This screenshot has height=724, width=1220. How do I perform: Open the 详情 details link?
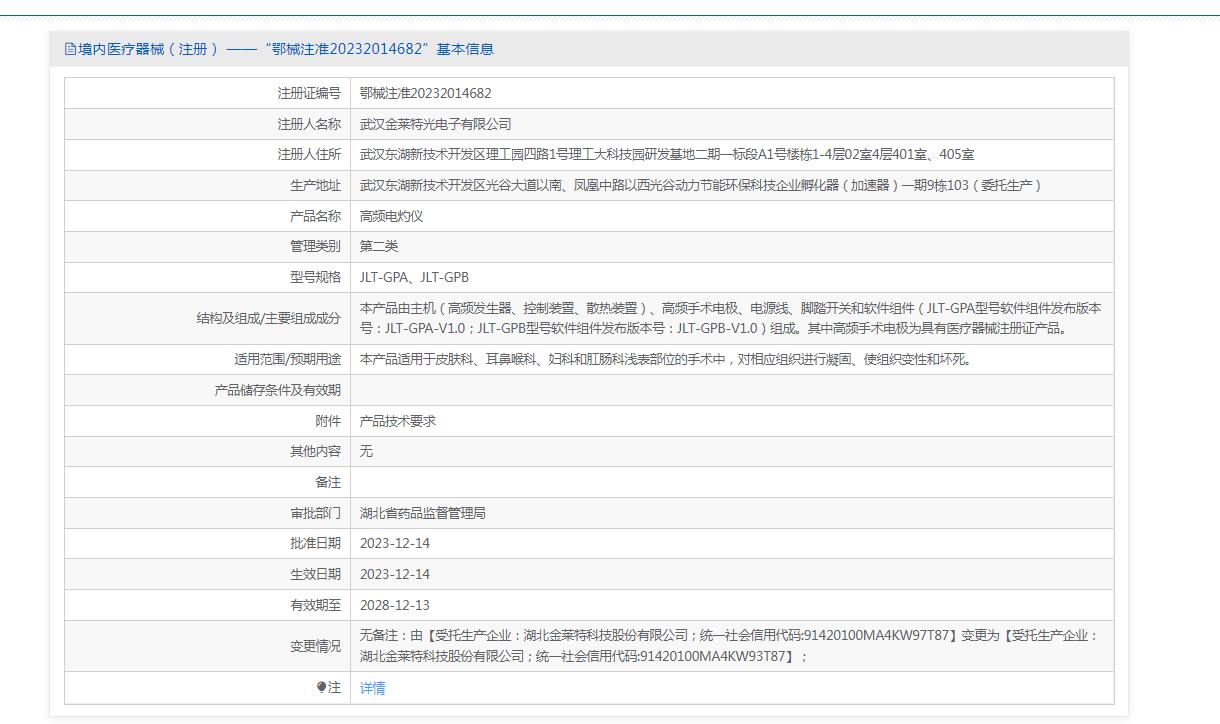point(372,688)
